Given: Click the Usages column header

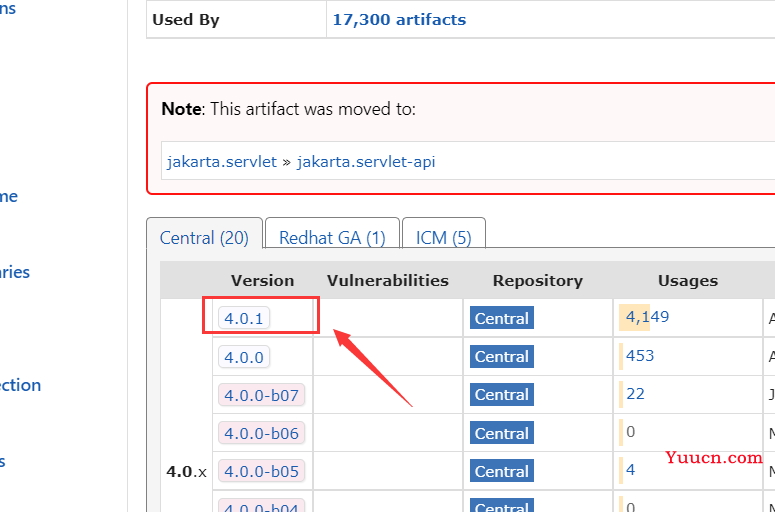Looking at the screenshot, I should point(688,281).
